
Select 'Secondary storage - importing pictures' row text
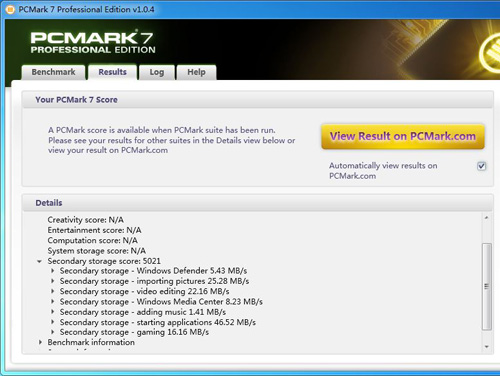(x=154, y=281)
